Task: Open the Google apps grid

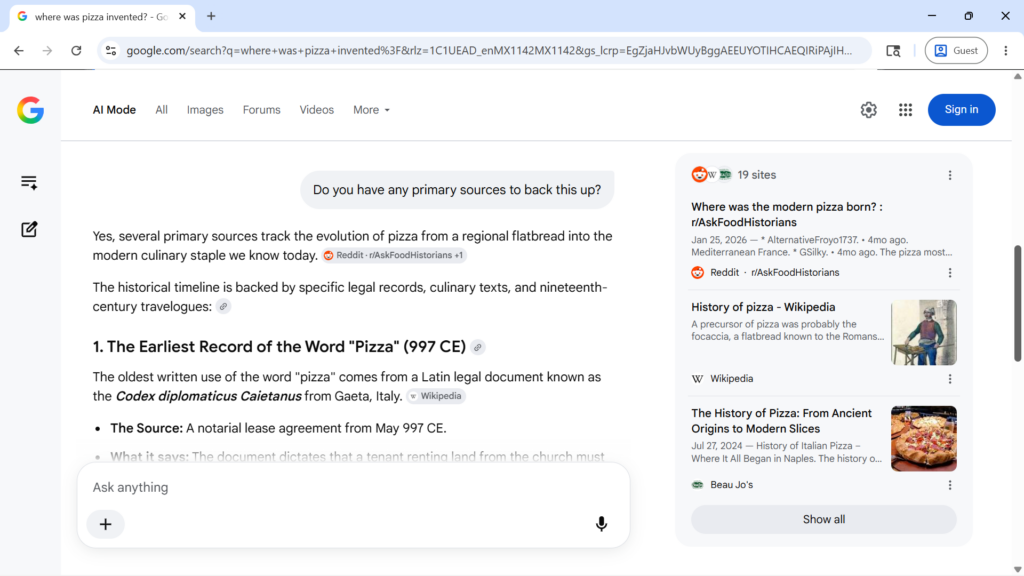Action: pos(905,110)
